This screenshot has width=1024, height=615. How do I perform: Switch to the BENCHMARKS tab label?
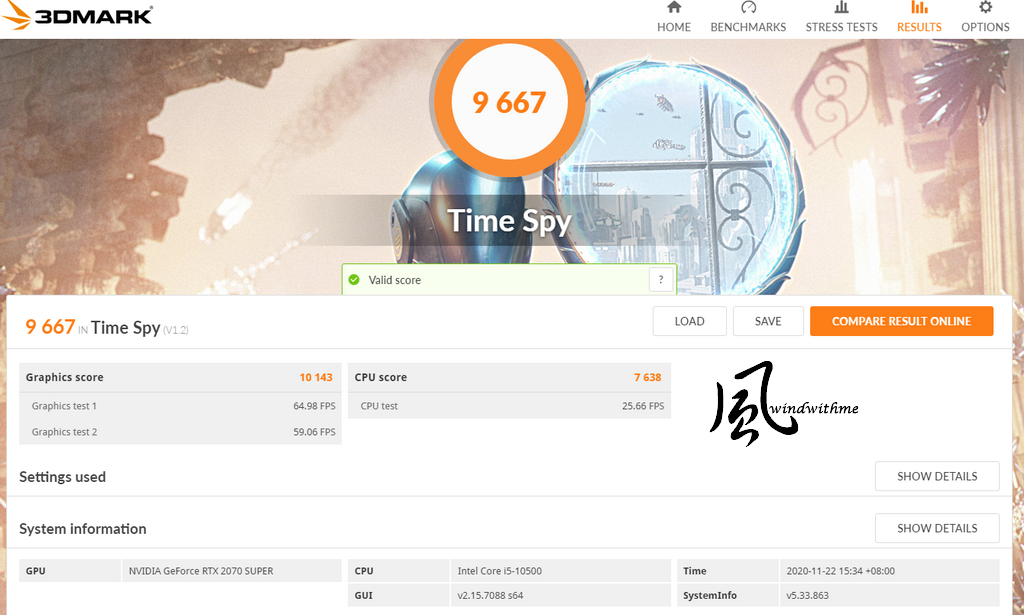(x=748, y=27)
